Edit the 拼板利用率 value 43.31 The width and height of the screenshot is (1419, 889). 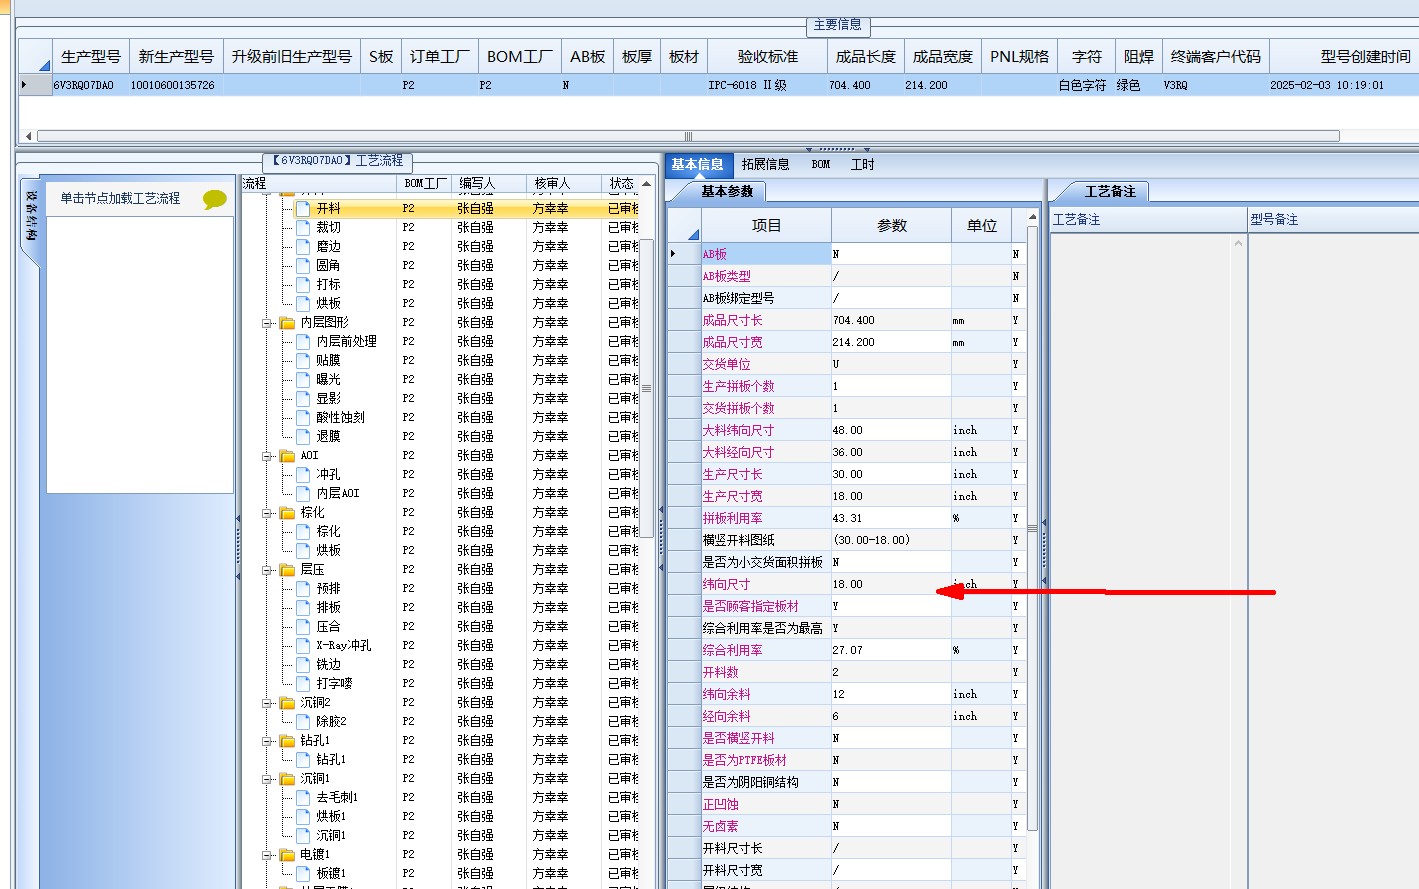click(x=890, y=518)
